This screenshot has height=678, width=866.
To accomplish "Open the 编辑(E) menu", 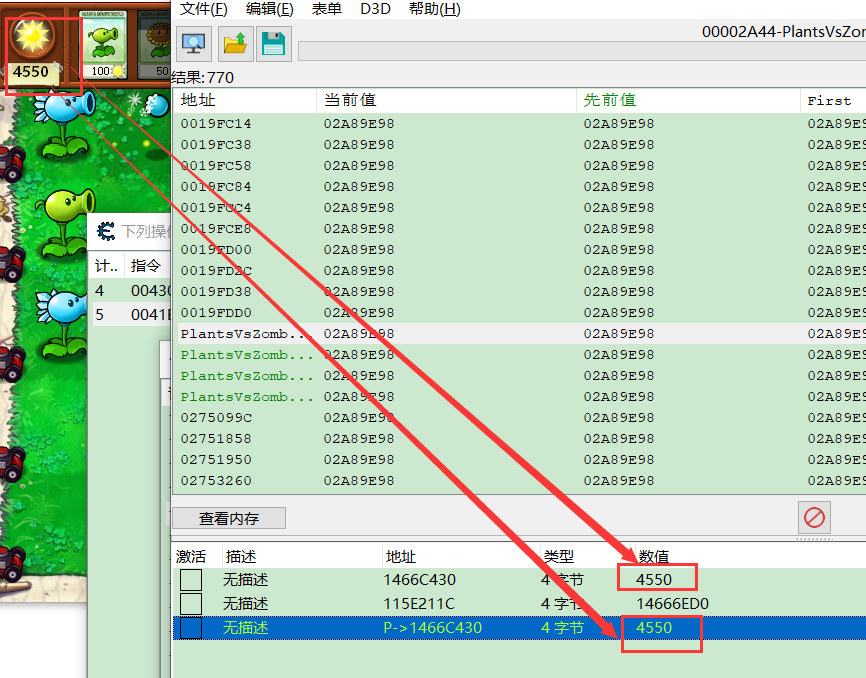I will pos(270,9).
